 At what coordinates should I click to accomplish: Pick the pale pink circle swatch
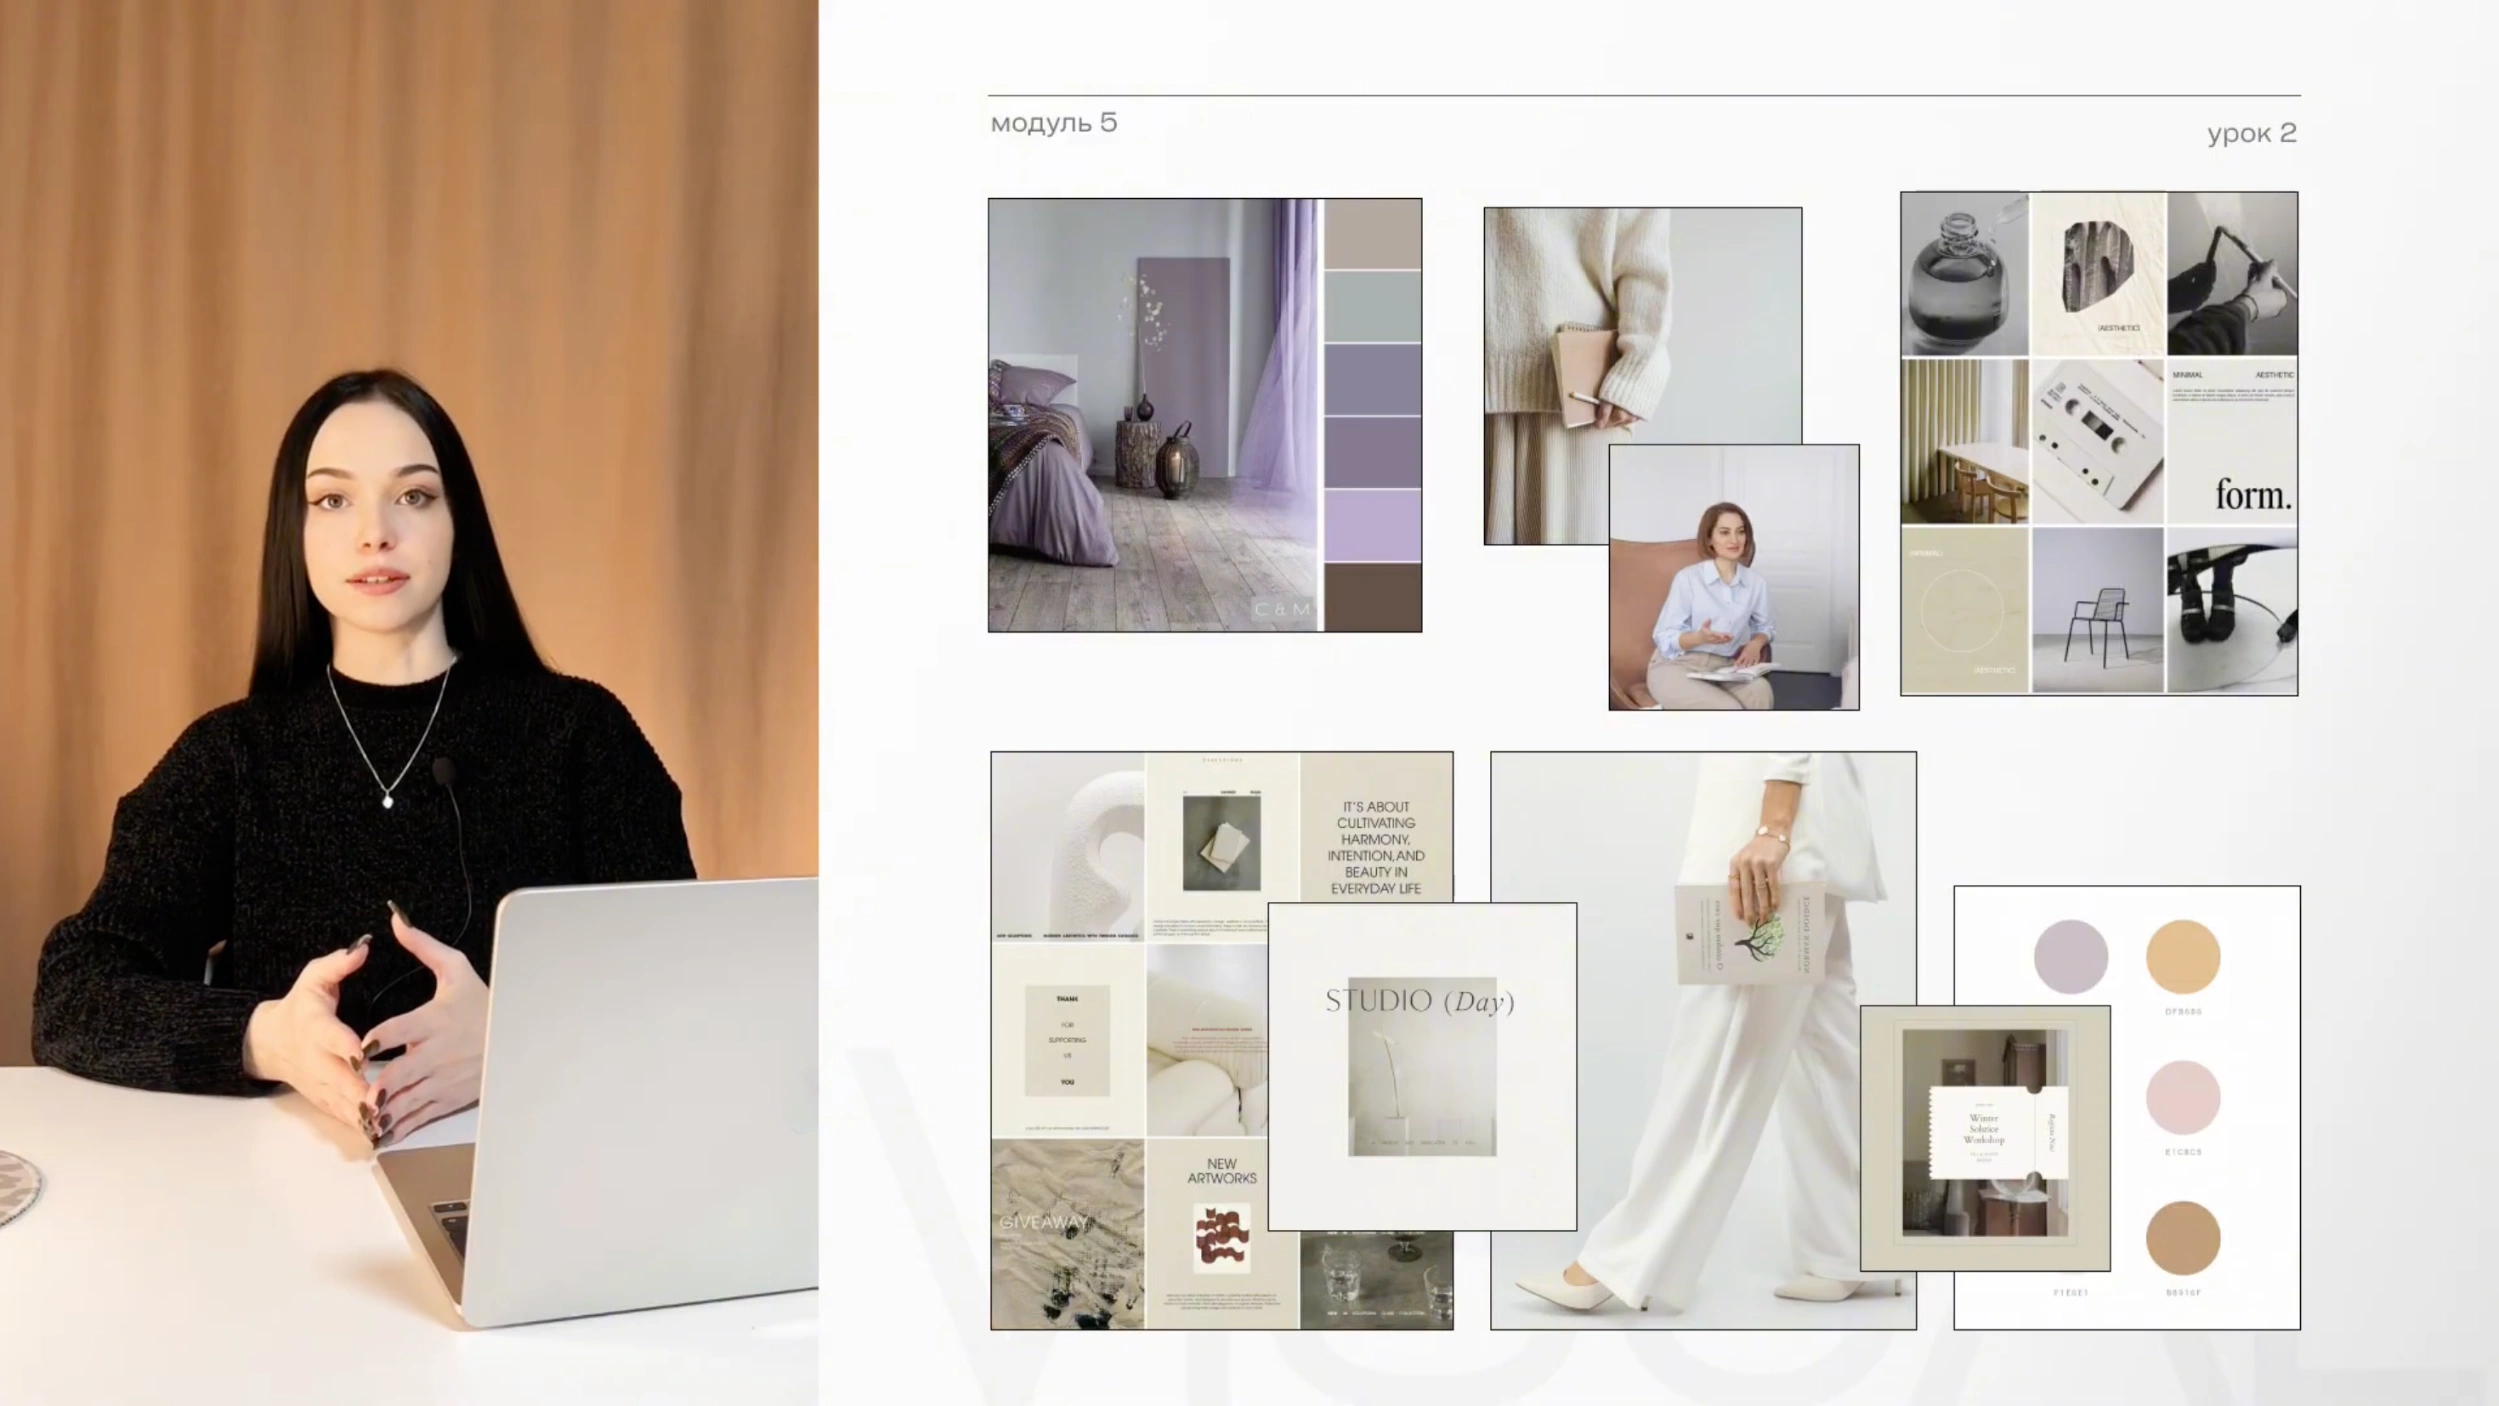[x=2183, y=1098]
